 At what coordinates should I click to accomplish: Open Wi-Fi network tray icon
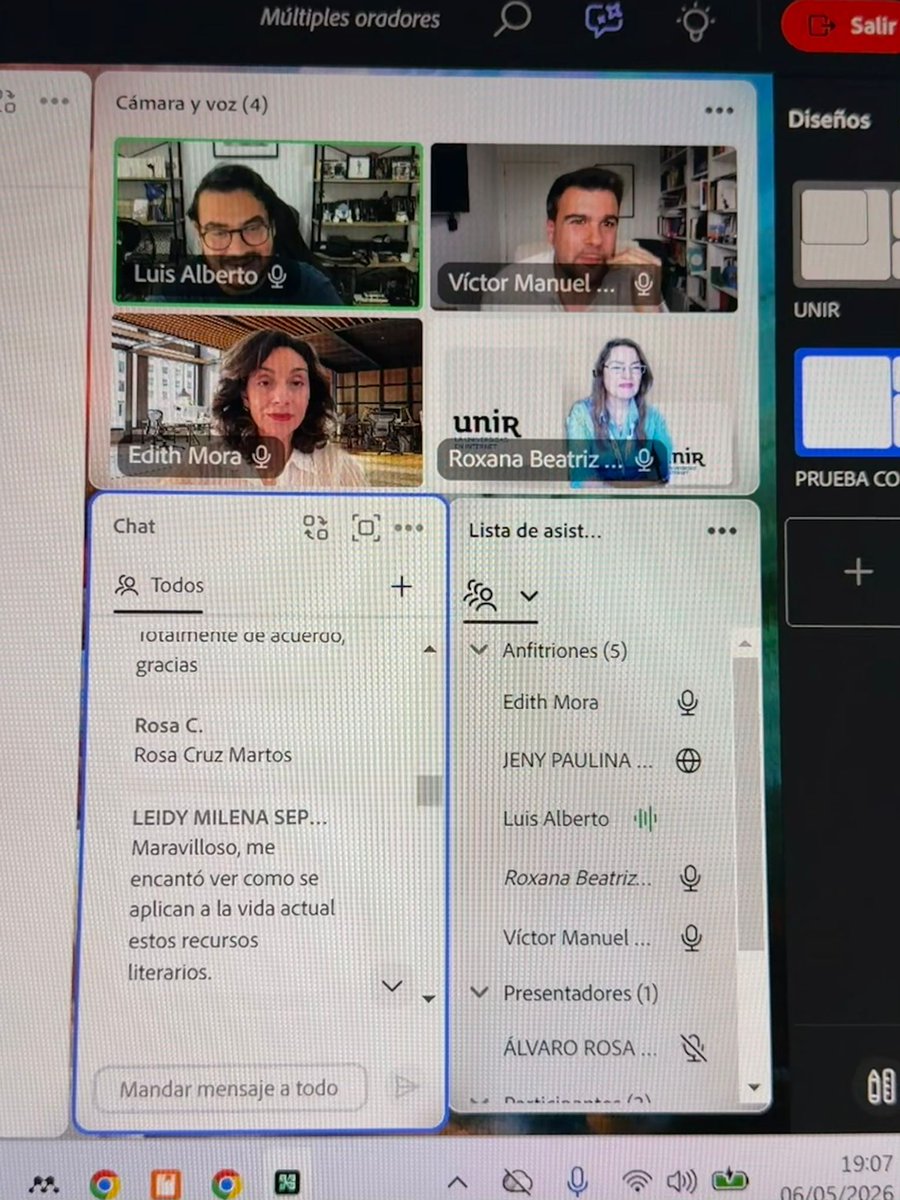(637, 1181)
